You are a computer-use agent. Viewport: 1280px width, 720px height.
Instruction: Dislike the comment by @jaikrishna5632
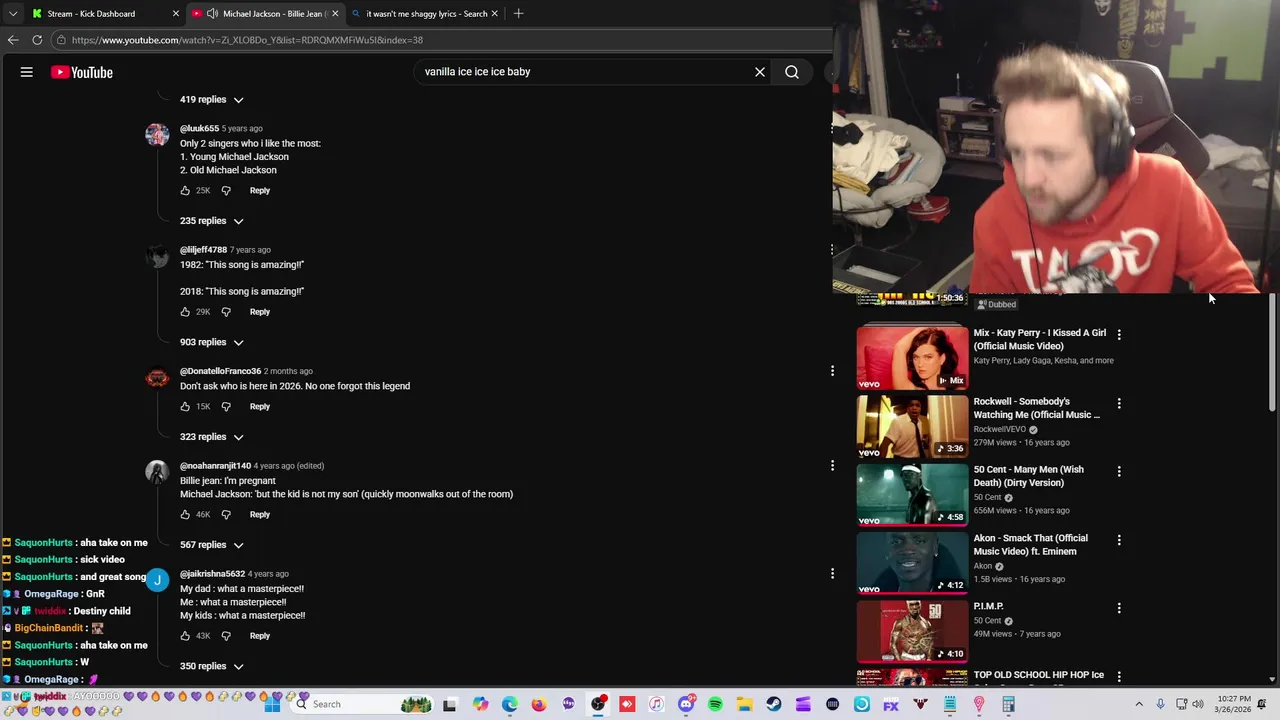tap(226, 636)
